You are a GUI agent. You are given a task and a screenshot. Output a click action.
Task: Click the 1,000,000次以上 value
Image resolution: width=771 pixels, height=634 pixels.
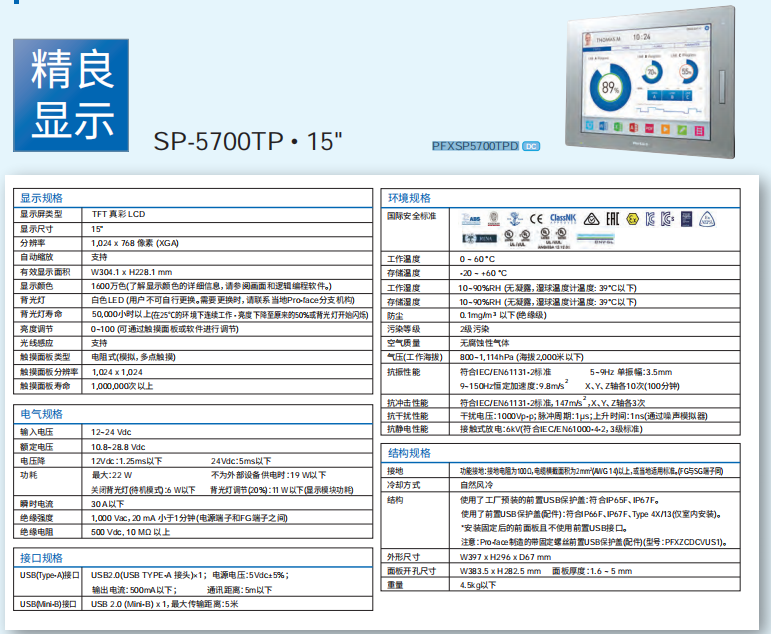click(122, 386)
